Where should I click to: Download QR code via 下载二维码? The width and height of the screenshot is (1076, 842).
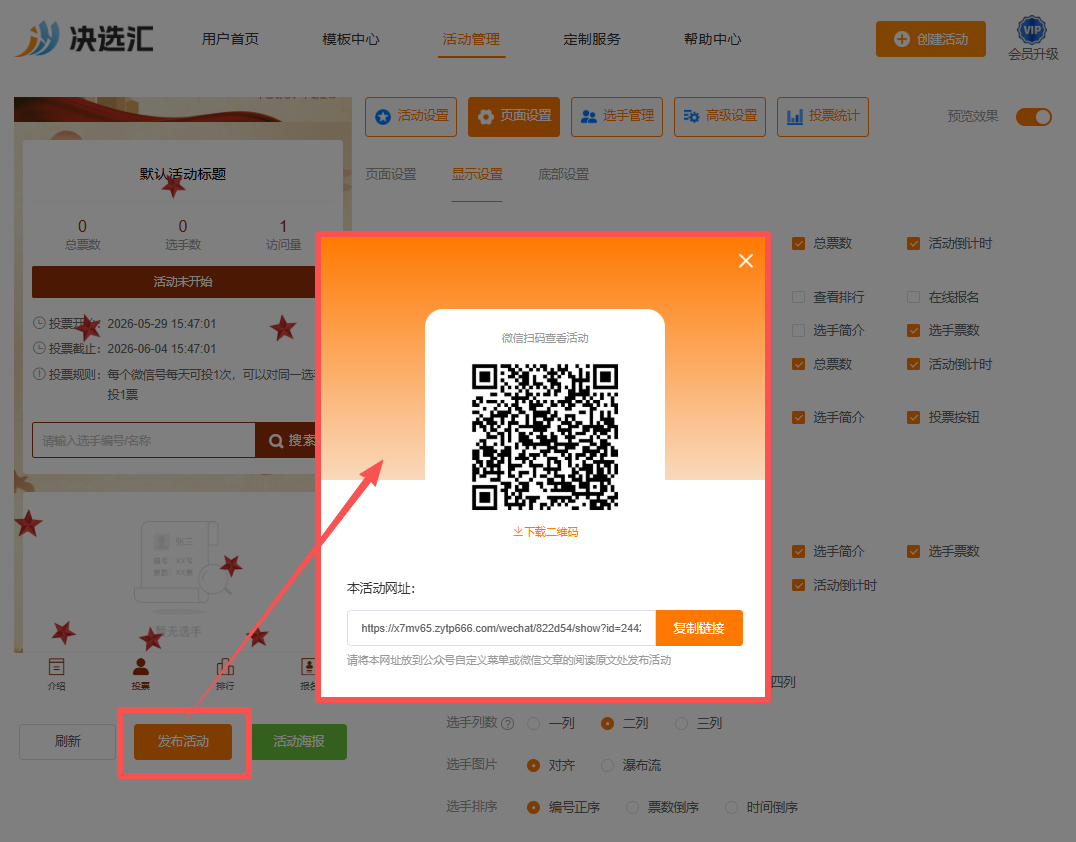(545, 532)
